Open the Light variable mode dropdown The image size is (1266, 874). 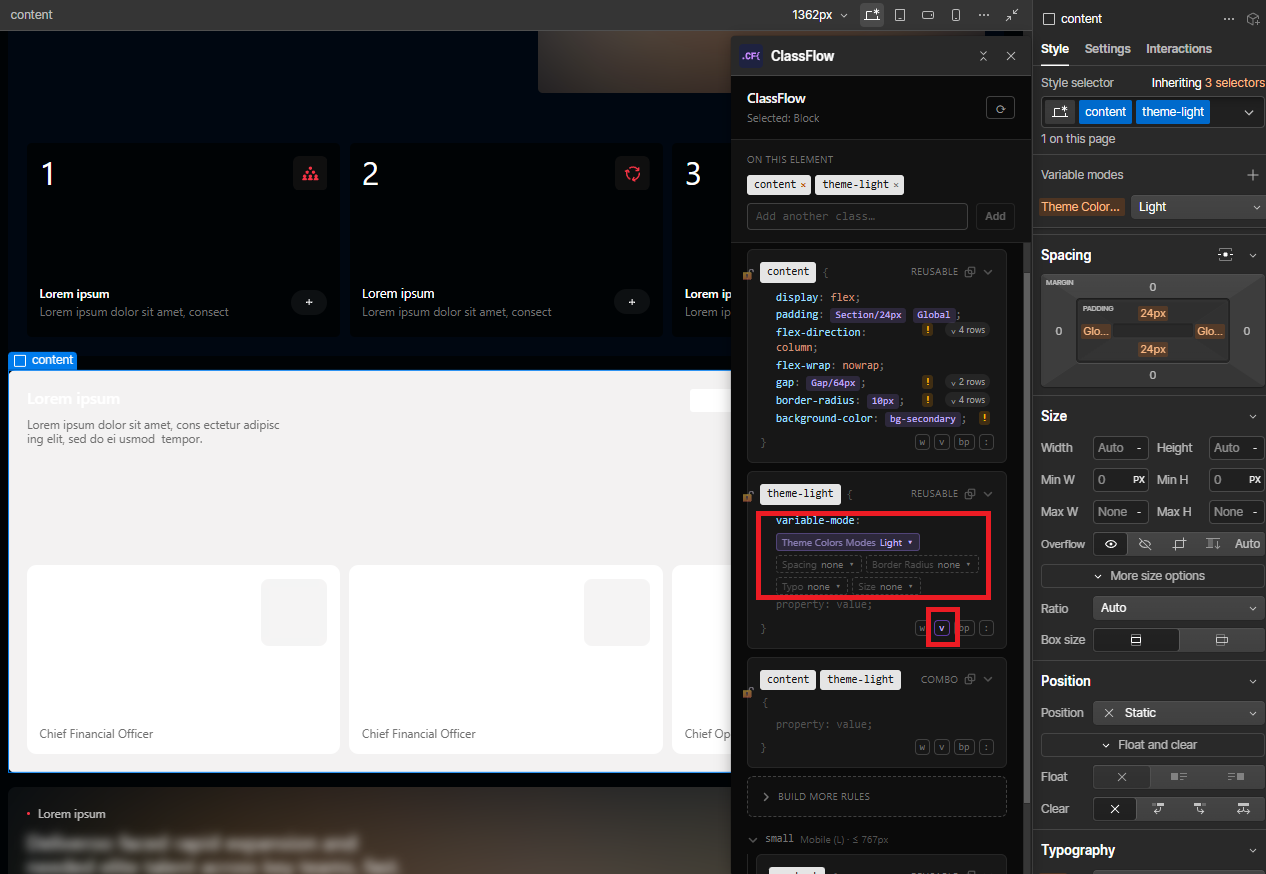[1199, 207]
